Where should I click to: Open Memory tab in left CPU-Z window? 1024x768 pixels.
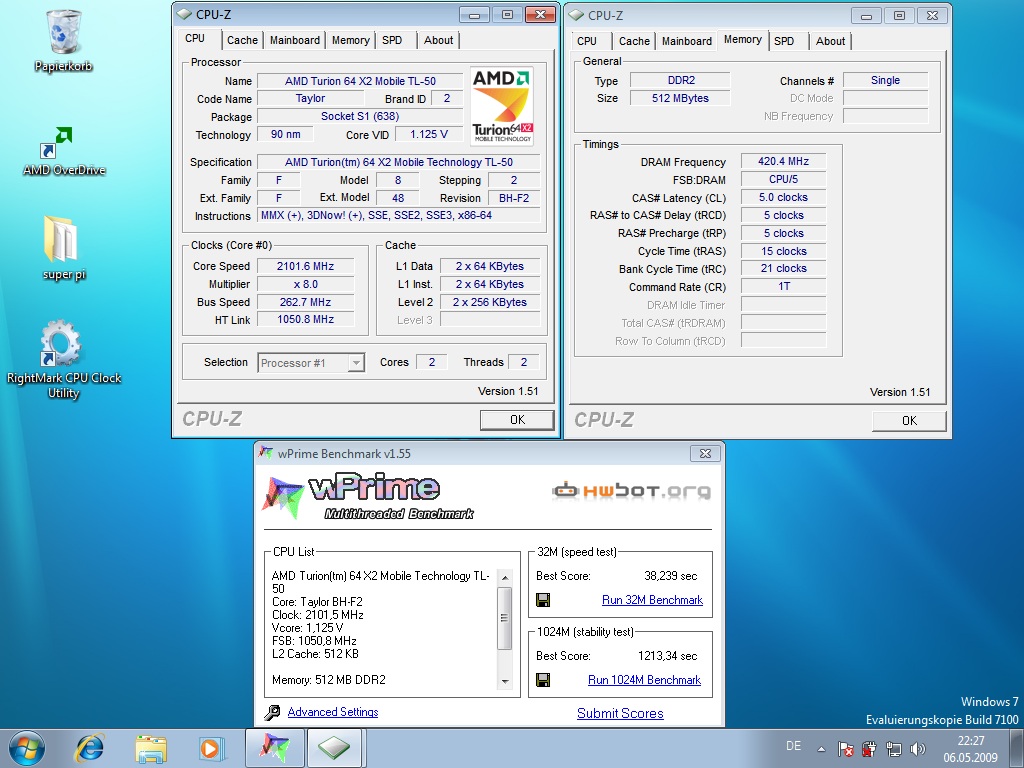(351, 40)
